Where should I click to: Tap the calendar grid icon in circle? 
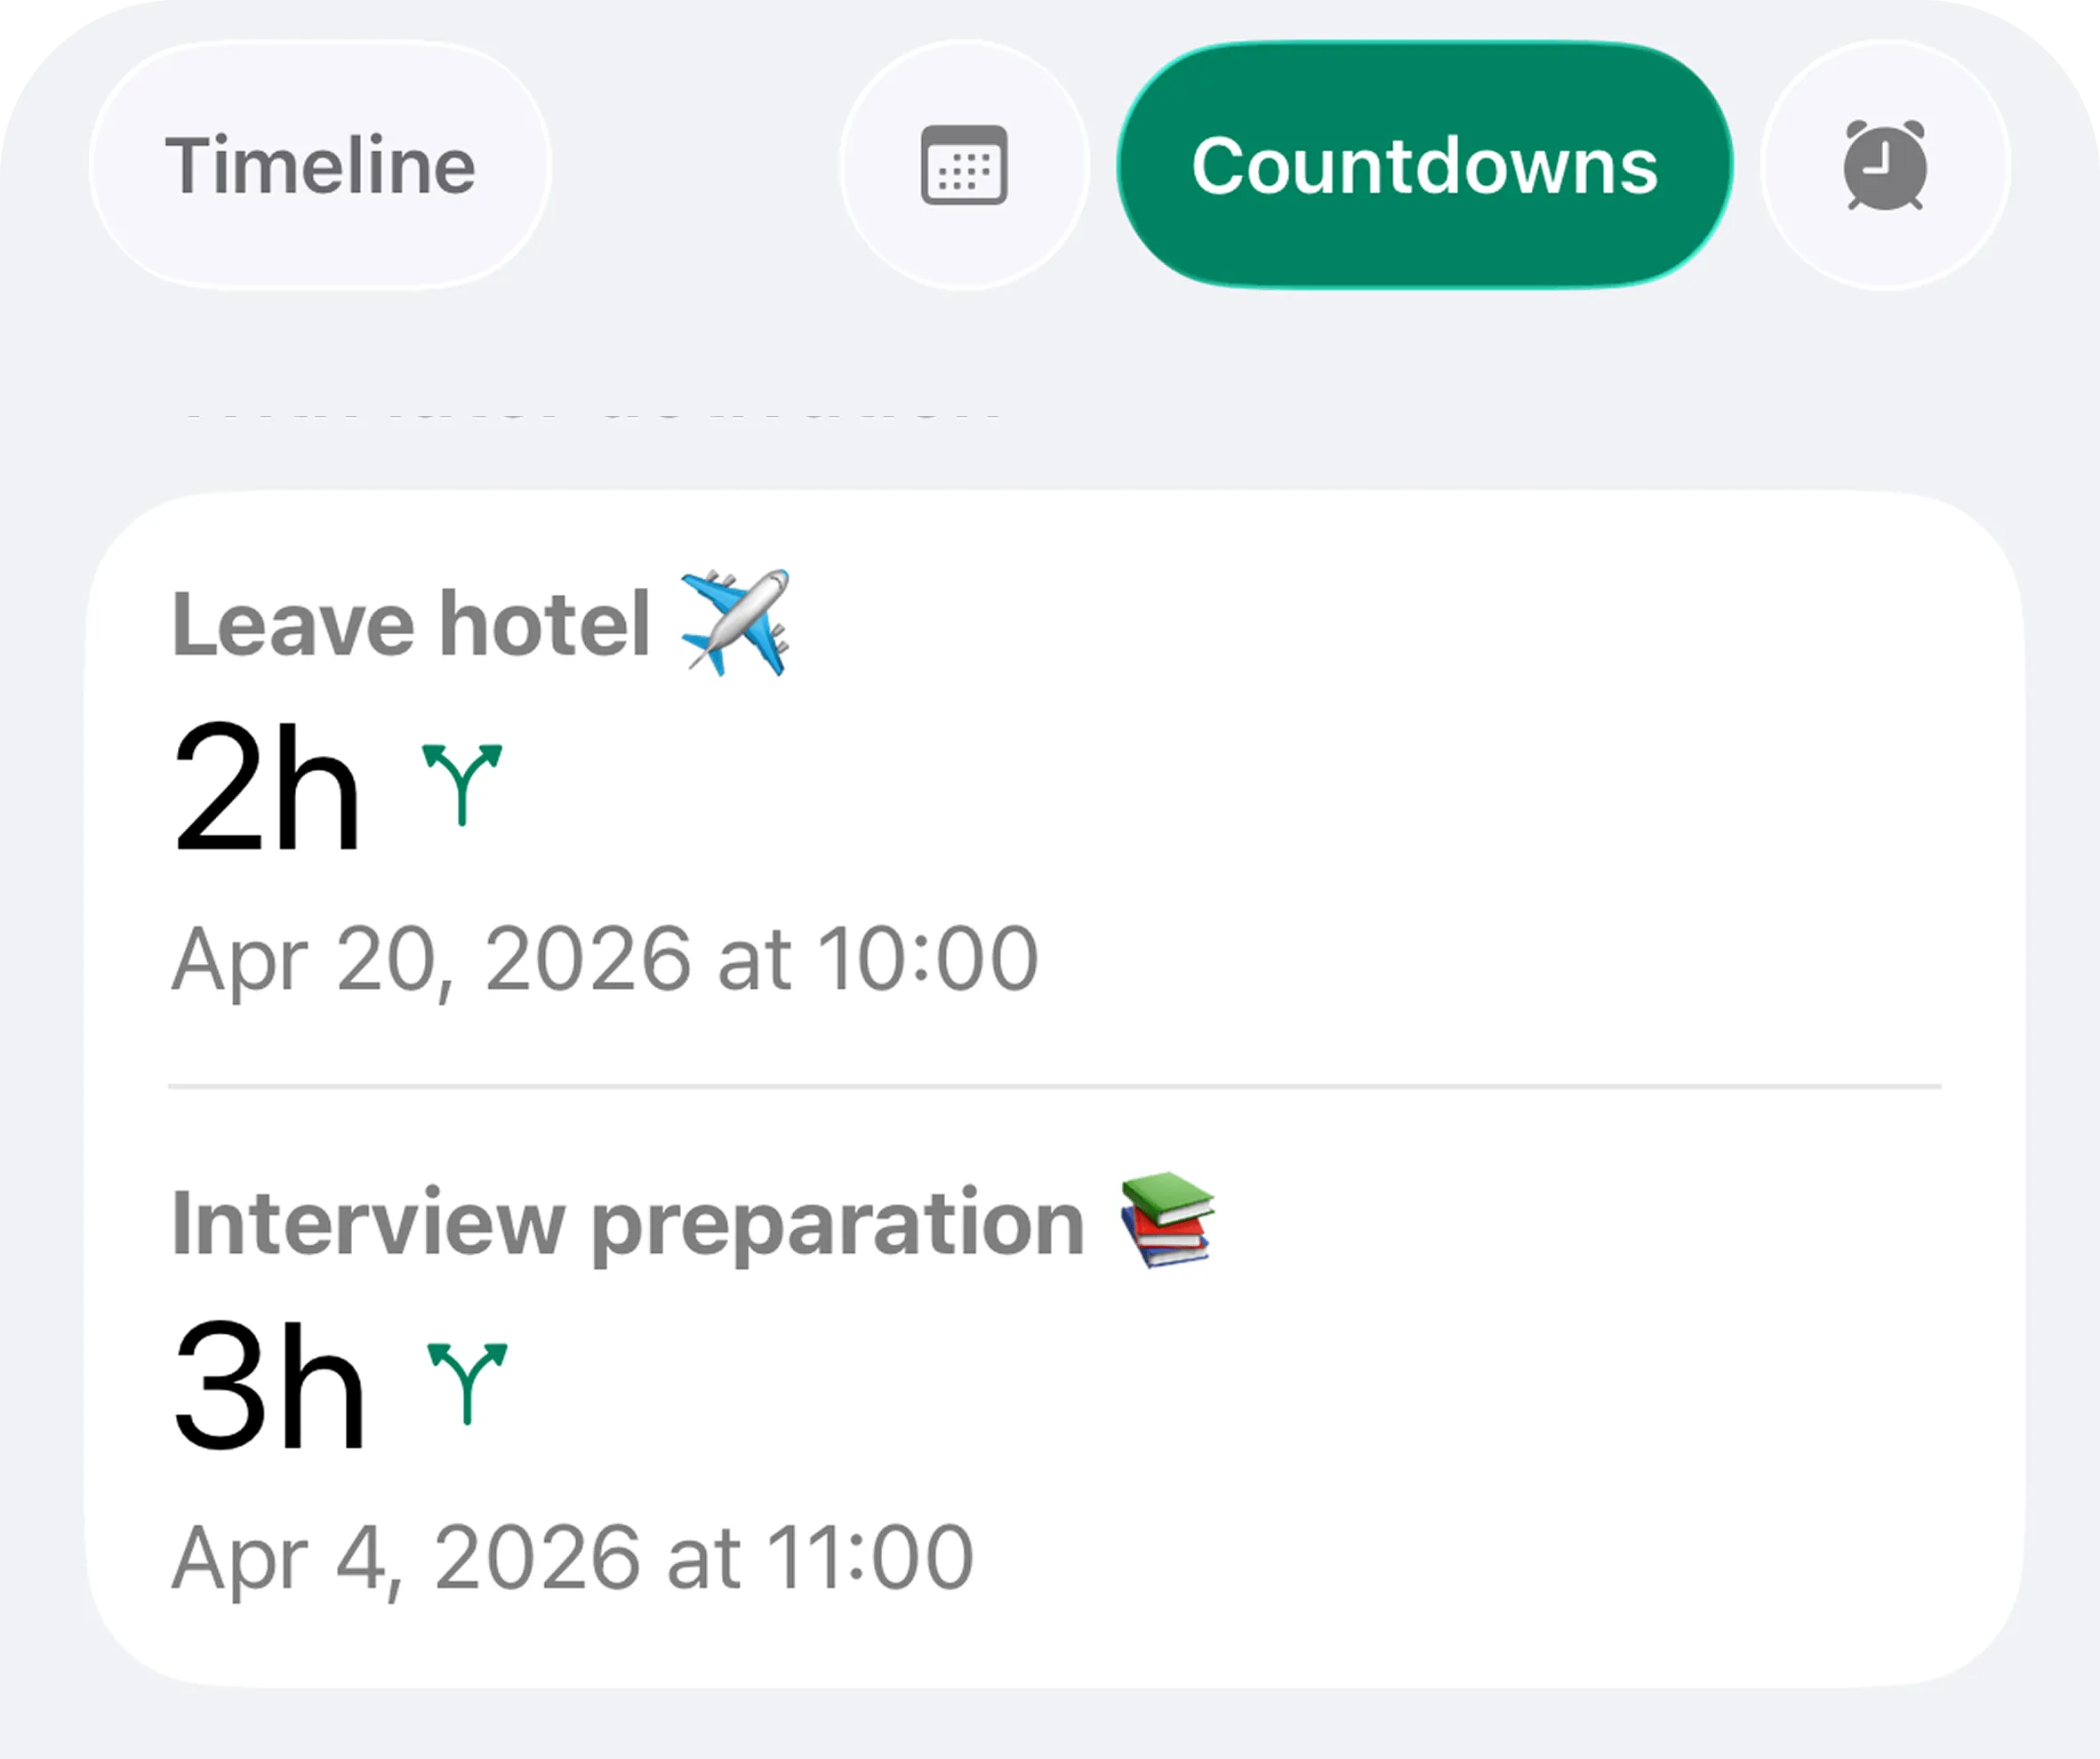963,165
